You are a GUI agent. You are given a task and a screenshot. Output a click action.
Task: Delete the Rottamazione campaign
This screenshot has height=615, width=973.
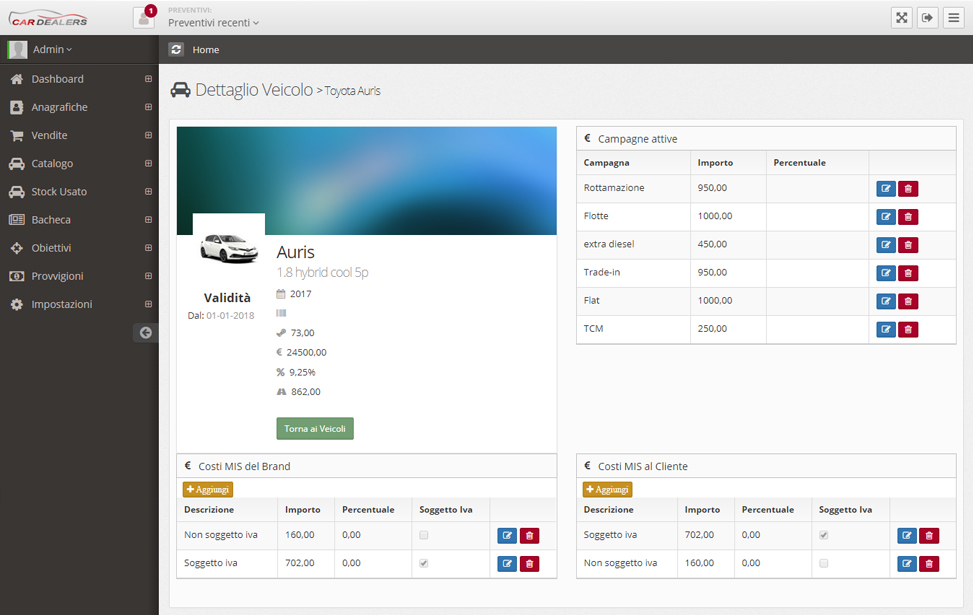pyautogui.click(x=908, y=189)
